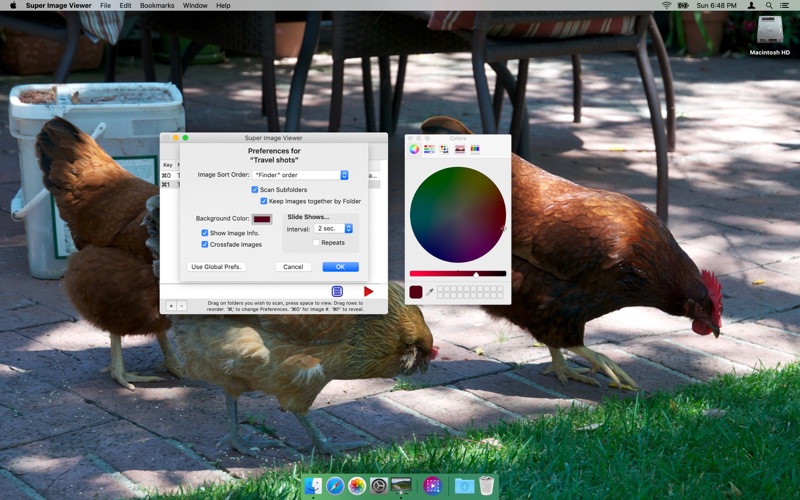Screen dimensions: 800x500
Task: Open Photos from the Dock
Action: click(x=357, y=486)
